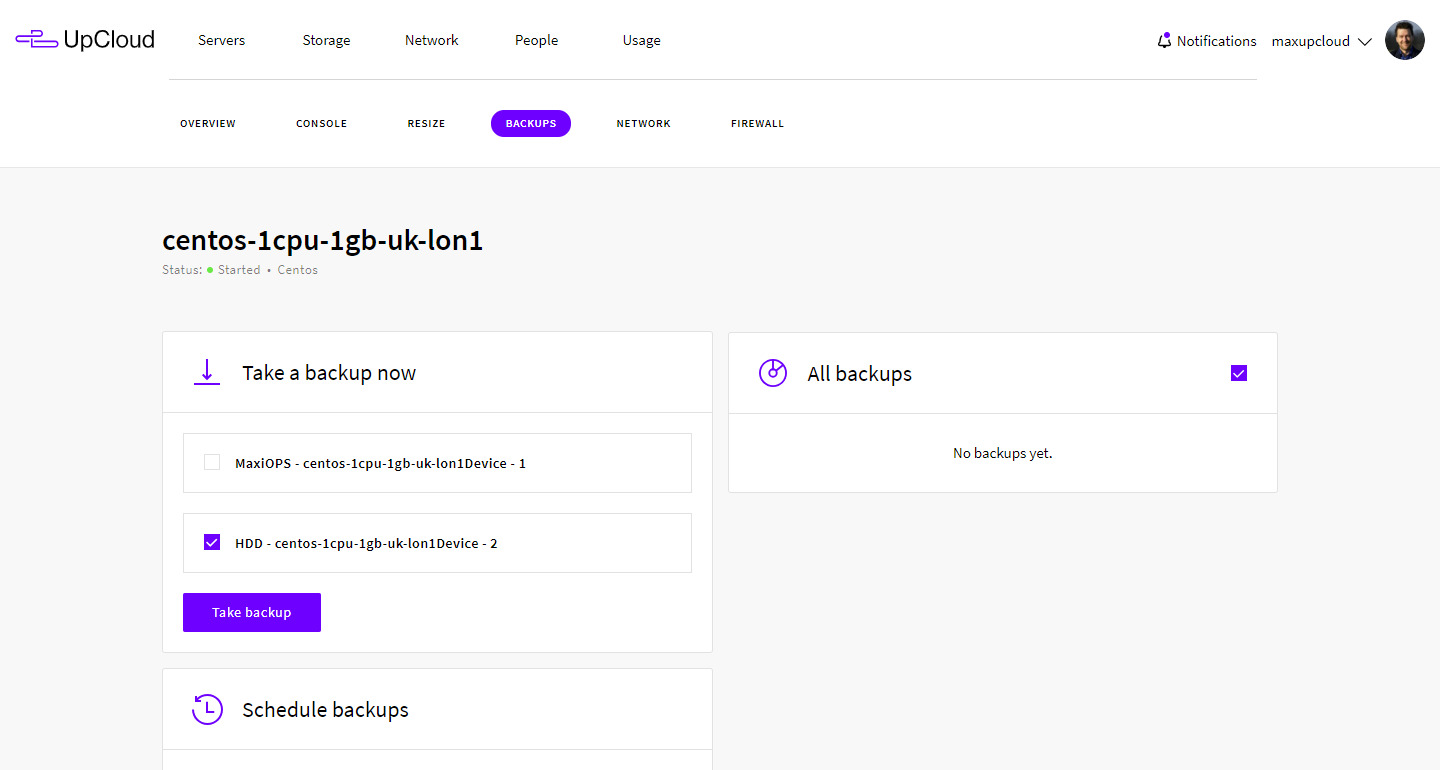Image resolution: width=1440 pixels, height=770 pixels.
Task: Switch to the Firewall tab
Action: (x=758, y=124)
